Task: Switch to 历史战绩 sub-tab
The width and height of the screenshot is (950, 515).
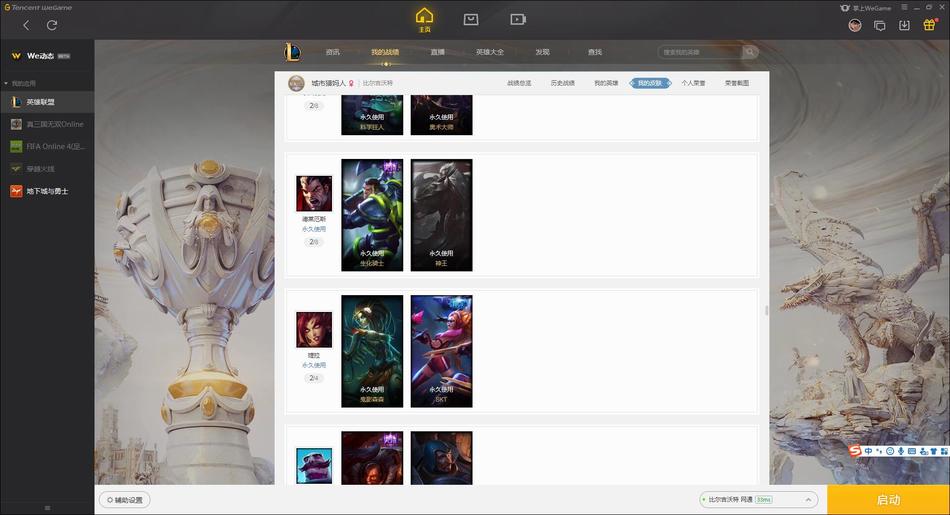Action: (563, 83)
